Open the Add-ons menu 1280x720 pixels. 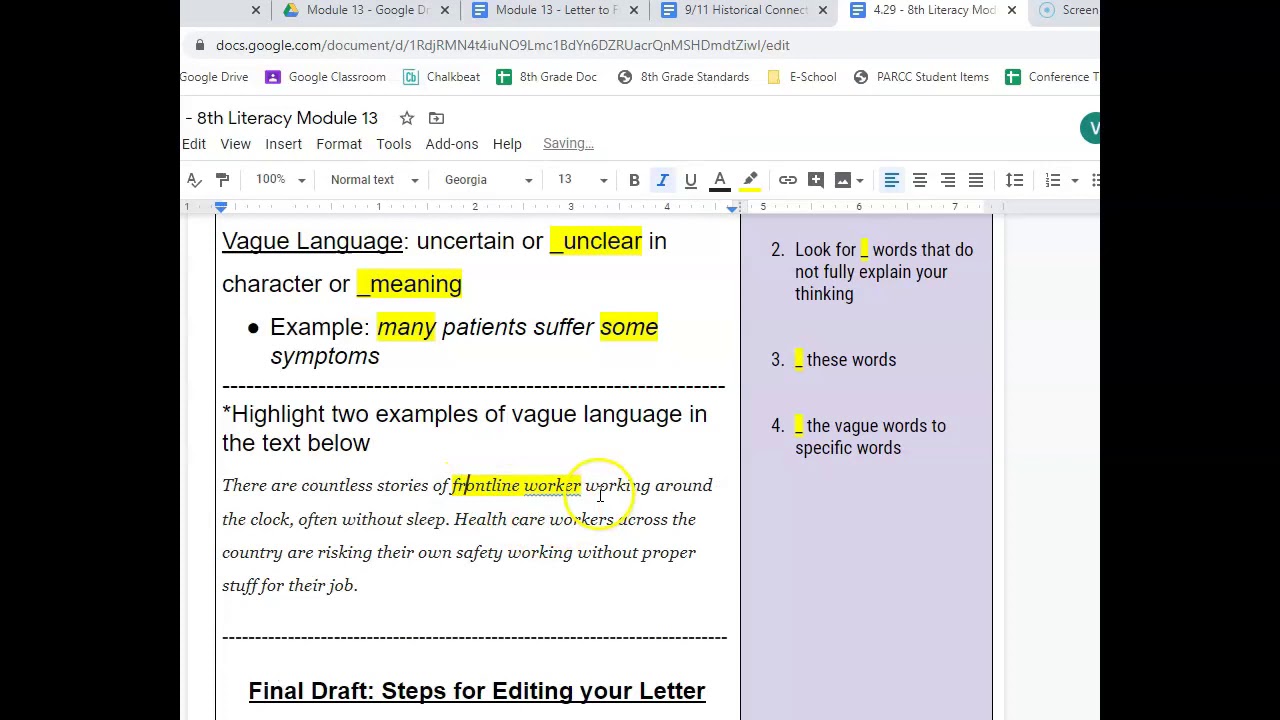(x=452, y=144)
